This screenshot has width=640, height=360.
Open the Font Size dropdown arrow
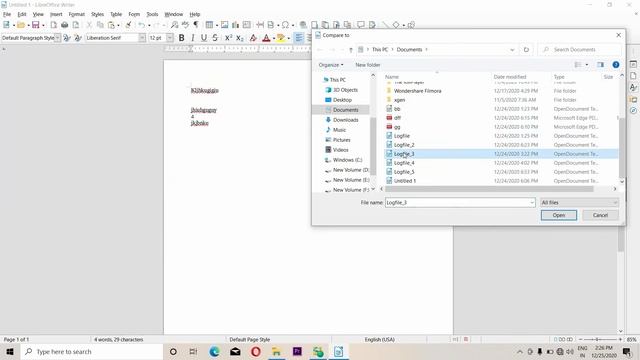pos(170,38)
